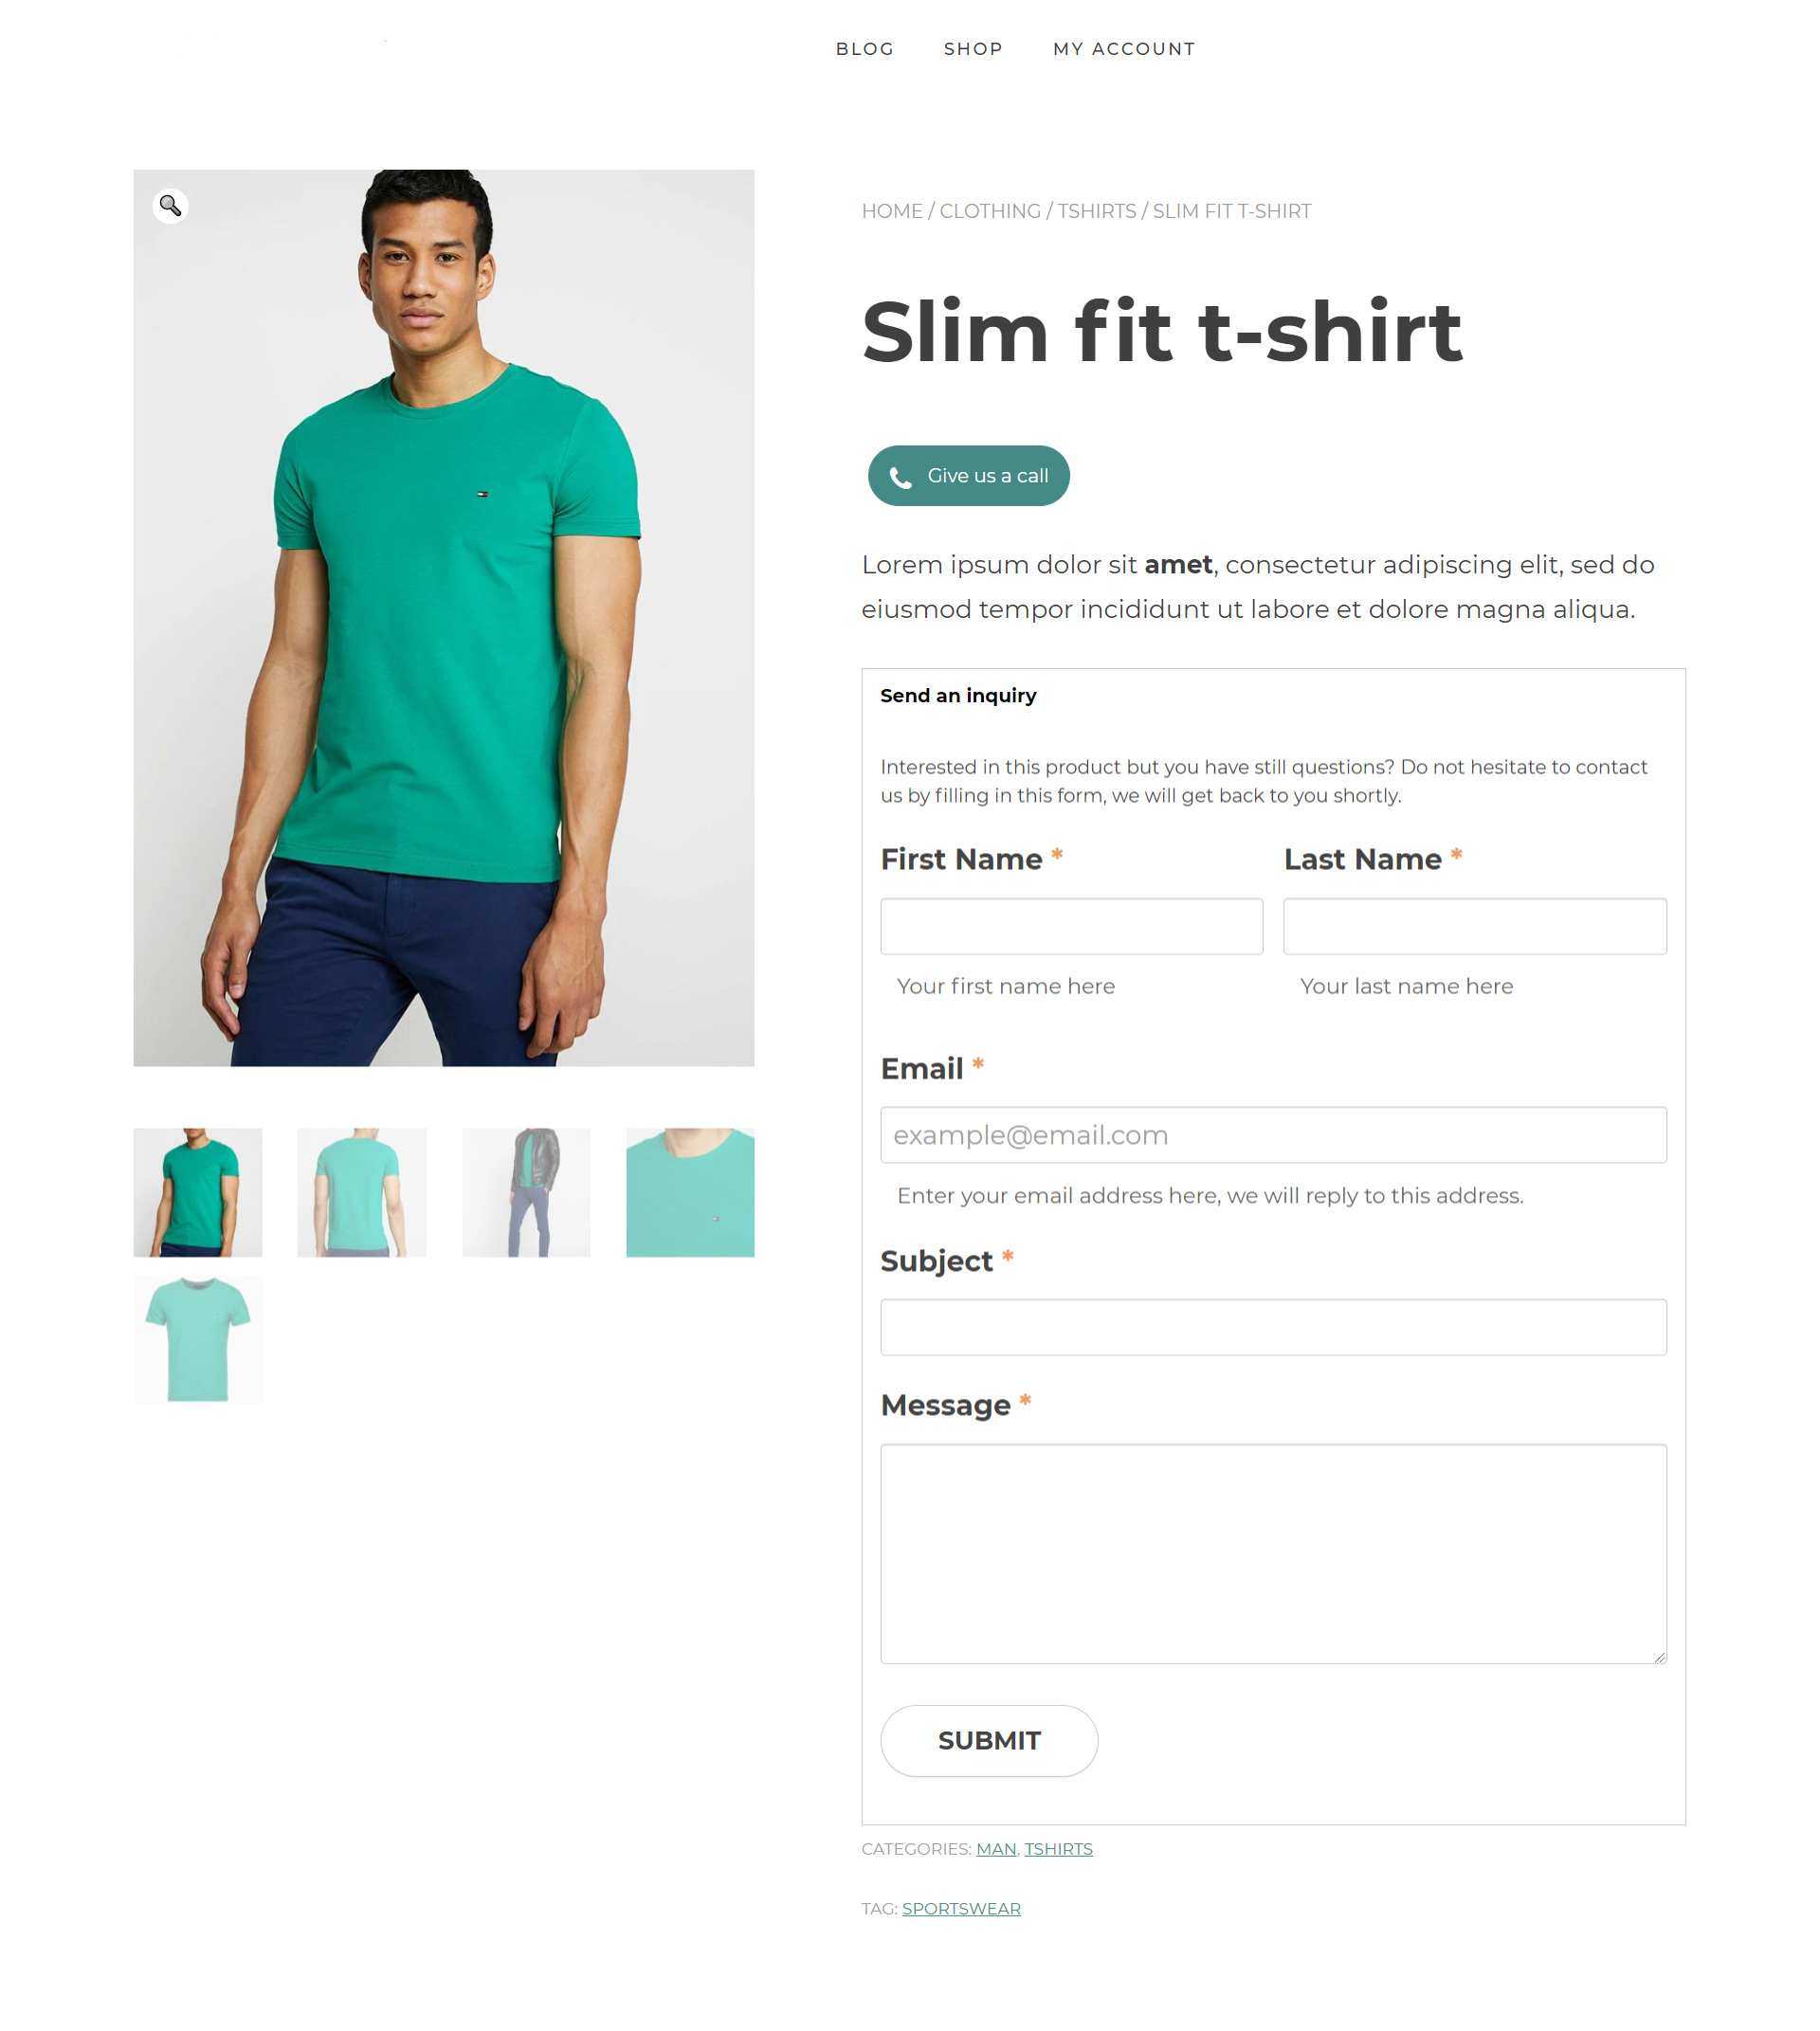Open the Blog menu item
Image resolution: width=1820 pixels, height=2031 pixels.
tap(865, 49)
